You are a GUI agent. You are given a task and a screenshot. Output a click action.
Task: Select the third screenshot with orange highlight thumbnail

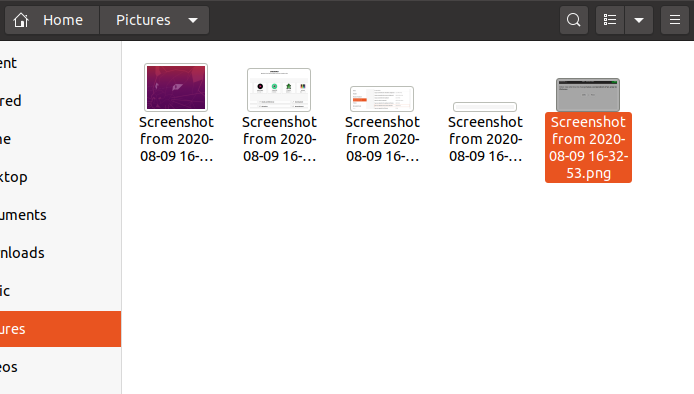[x=382, y=99]
